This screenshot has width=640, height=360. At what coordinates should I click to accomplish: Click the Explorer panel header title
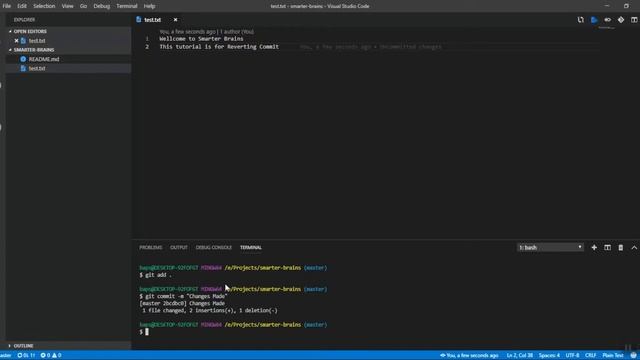tap(24, 20)
